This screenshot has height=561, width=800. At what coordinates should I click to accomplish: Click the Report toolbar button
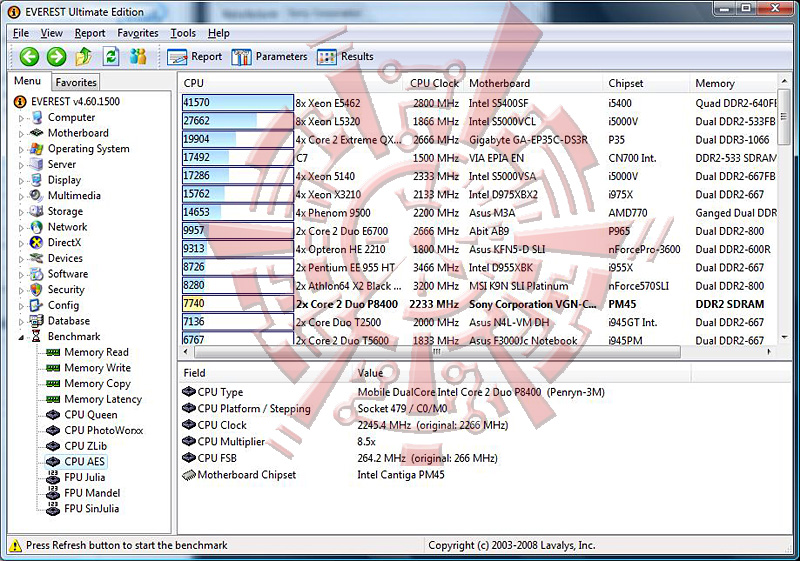click(195, 57)
